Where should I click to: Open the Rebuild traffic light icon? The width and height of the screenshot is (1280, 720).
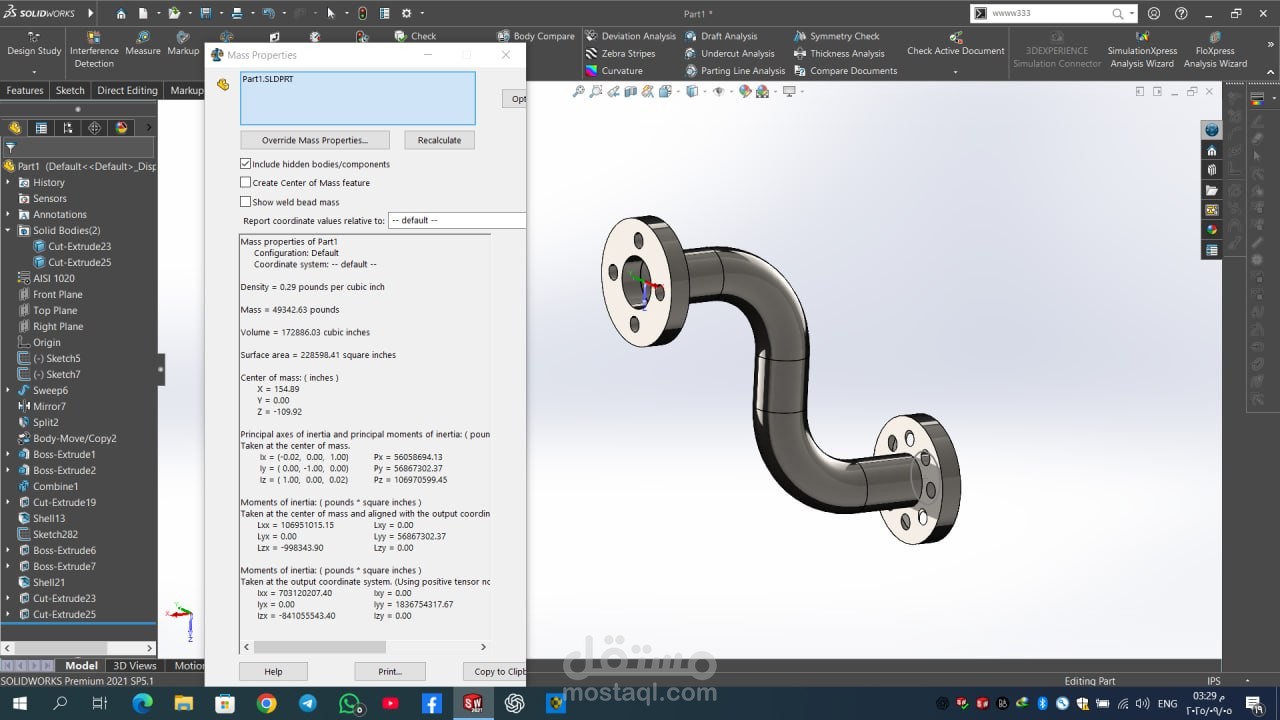(362, 13)
